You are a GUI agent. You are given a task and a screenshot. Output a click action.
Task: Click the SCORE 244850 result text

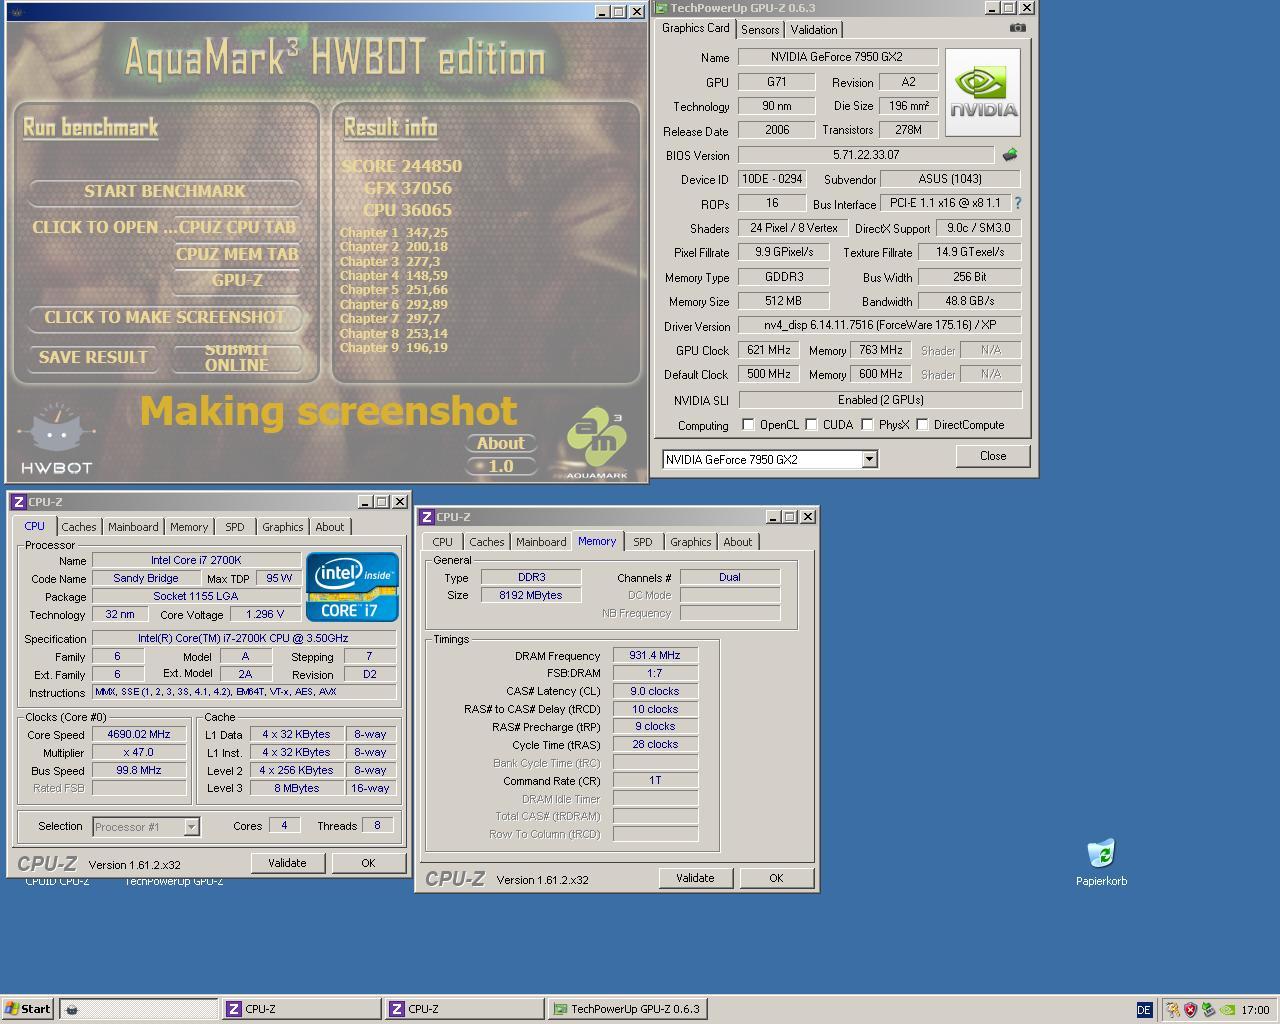pos(401,166)
